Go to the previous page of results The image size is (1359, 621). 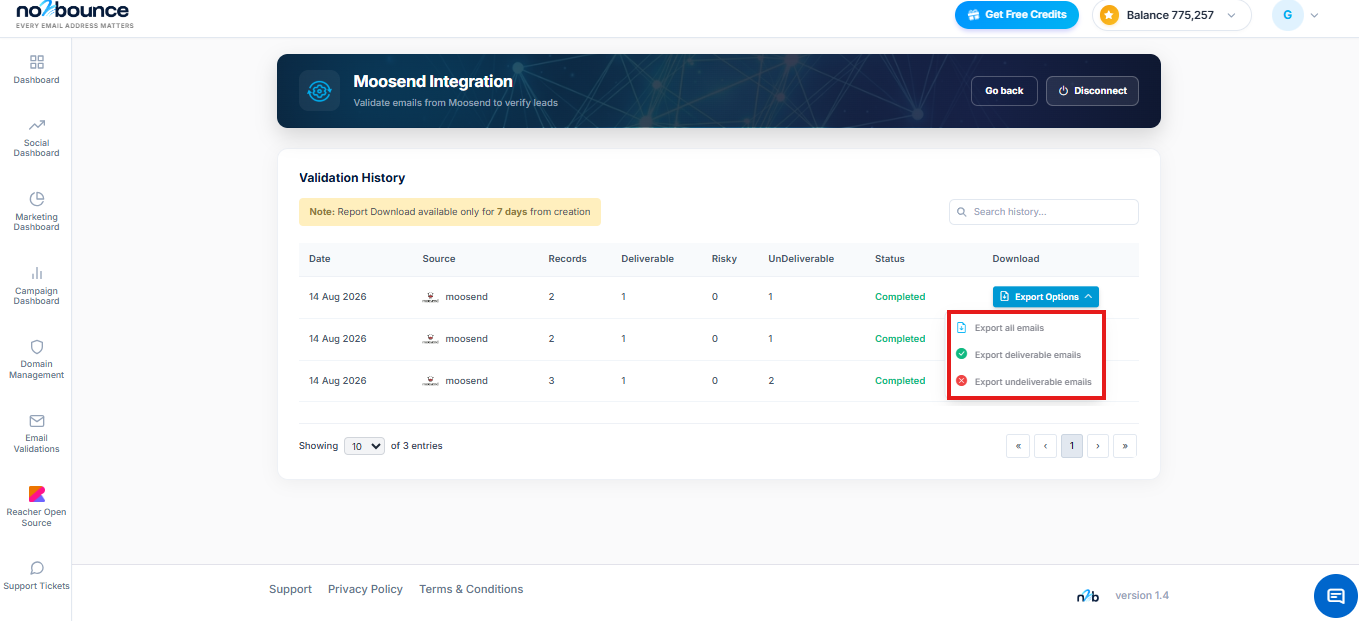(x=1045, y=446)
